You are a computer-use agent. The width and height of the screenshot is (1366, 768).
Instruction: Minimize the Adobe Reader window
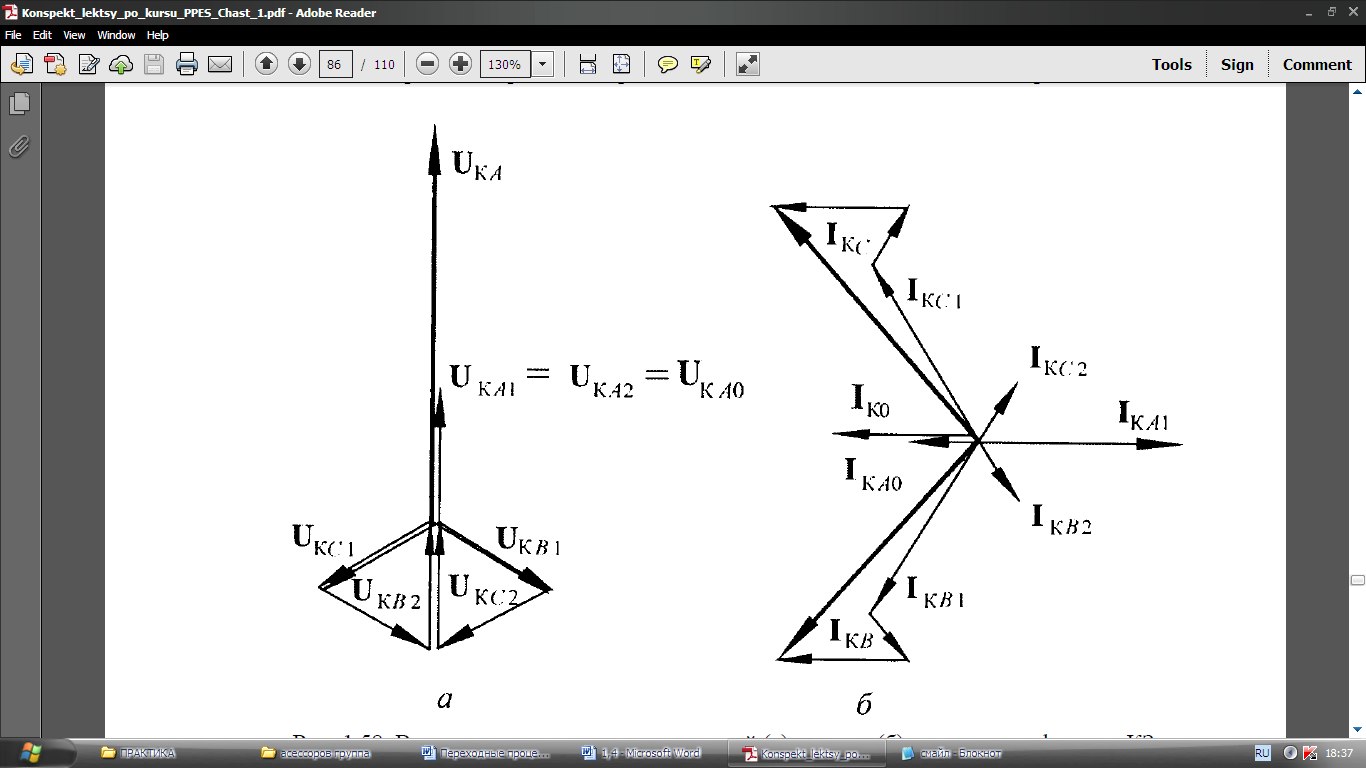[x=1309, y=11]
